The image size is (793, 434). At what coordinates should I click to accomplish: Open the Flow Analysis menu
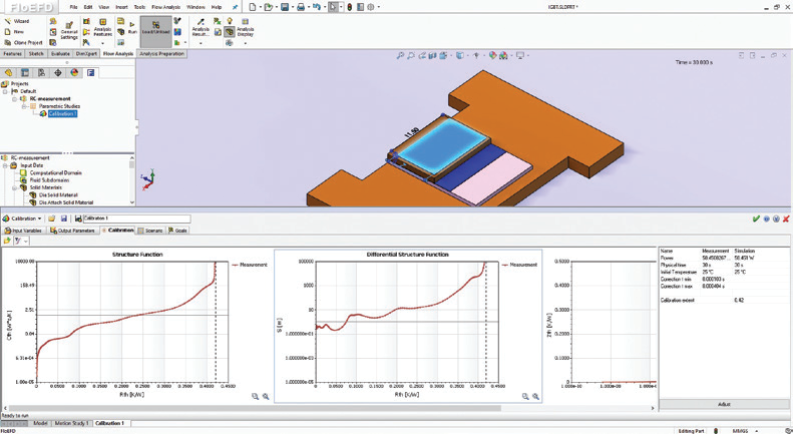point(164,6)
